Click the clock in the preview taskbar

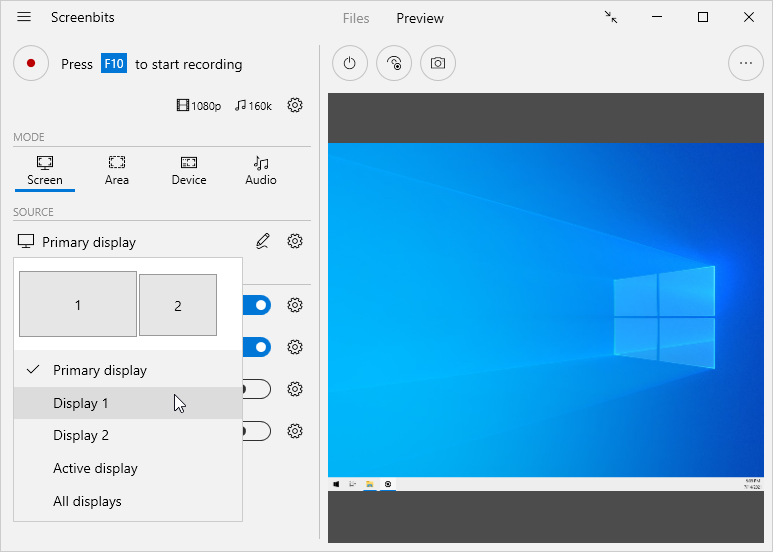[752, 484]
